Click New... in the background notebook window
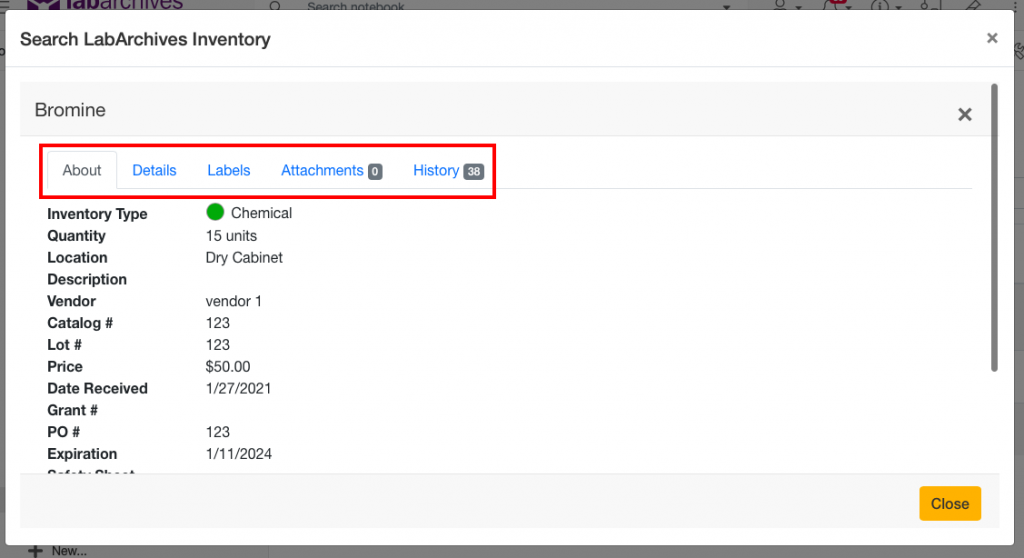Image resolution: width=1024 pixels, height=558 pixels. click(57, 551)
